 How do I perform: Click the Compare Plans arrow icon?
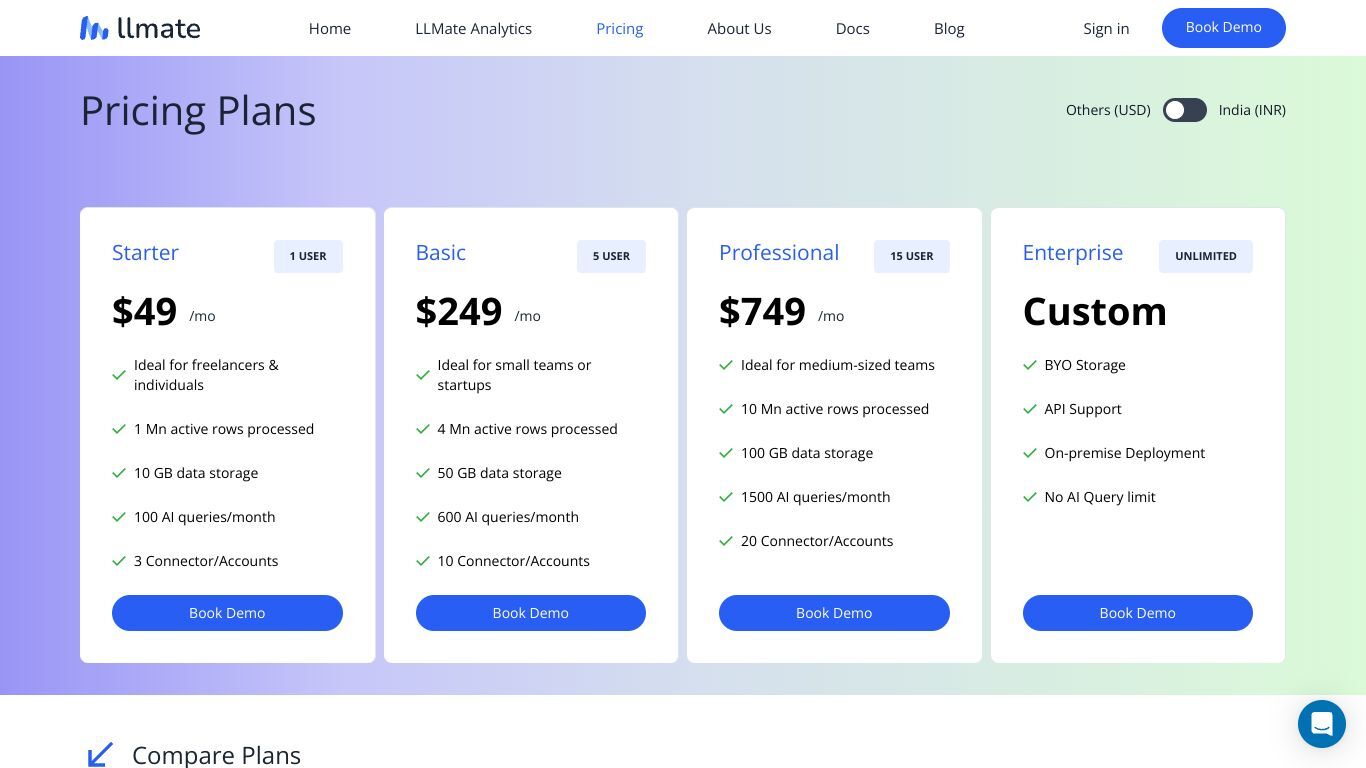100,755
